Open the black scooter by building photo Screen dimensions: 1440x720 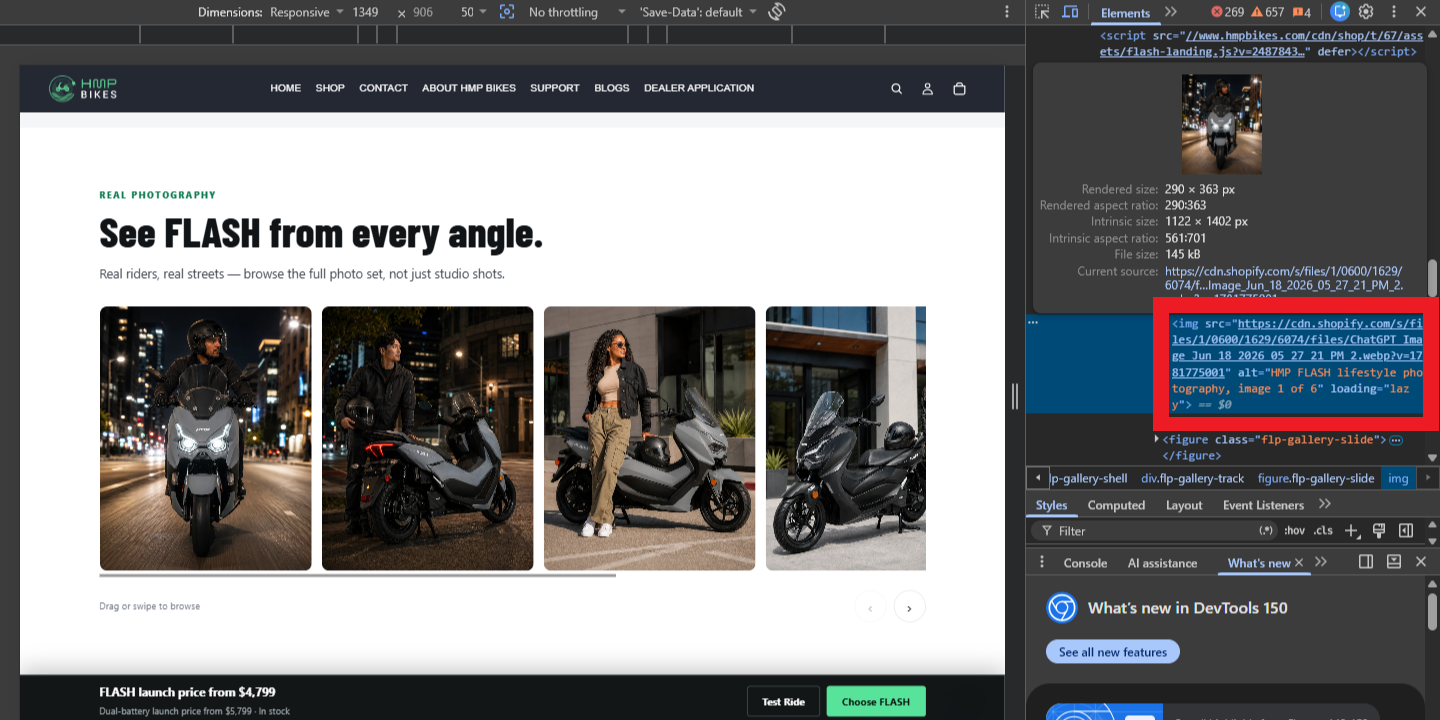coord(846,438)
